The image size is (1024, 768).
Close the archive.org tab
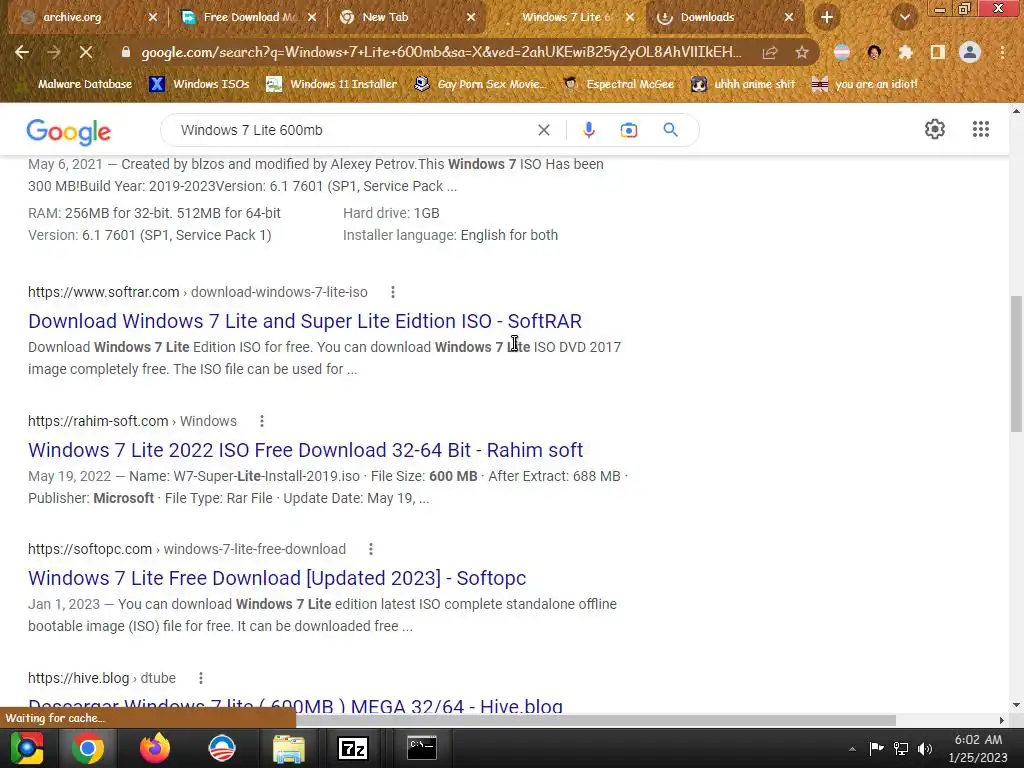pos(153,17)
